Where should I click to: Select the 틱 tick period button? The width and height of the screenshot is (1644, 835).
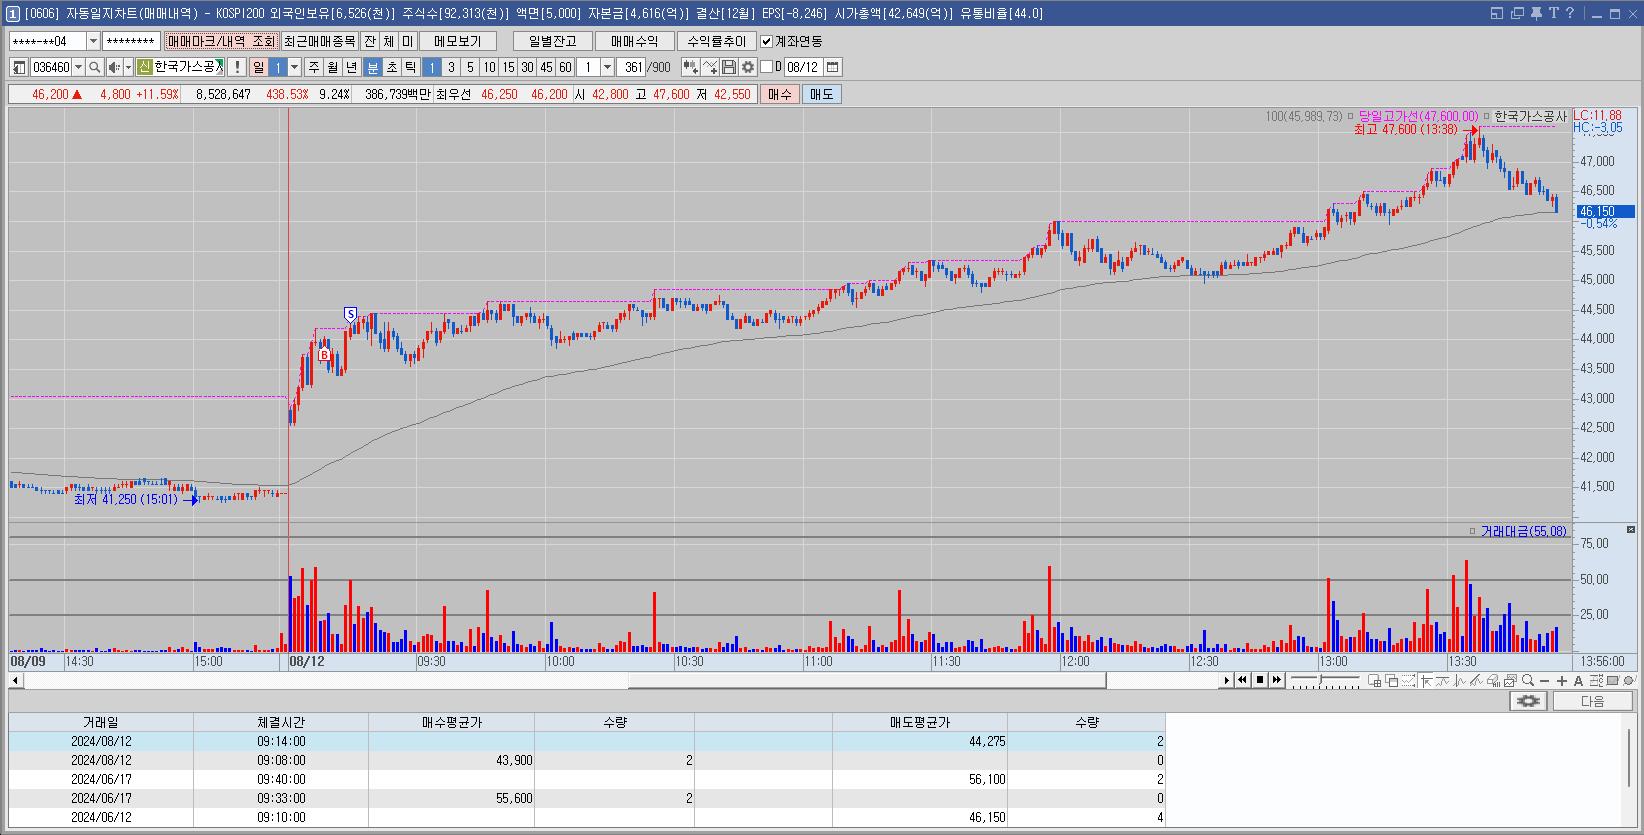(410, 67)
